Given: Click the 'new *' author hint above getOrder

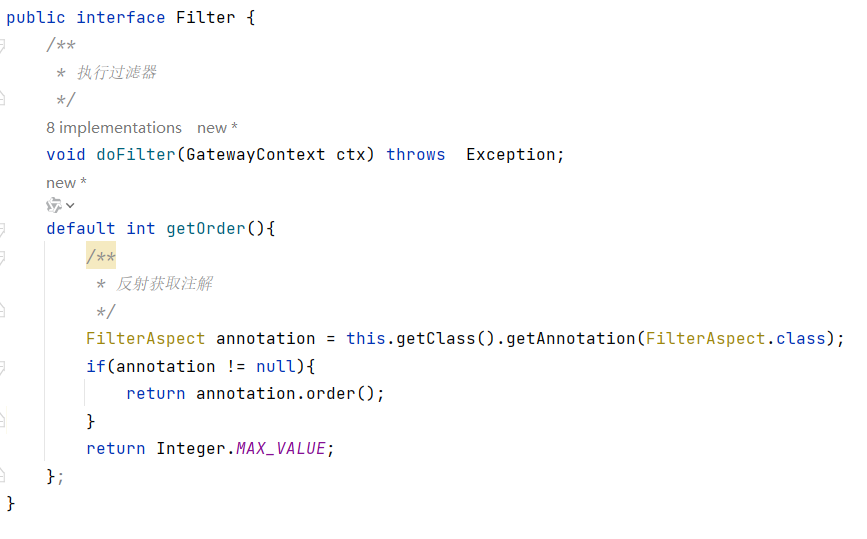Looking at the screenshot, I should pos(66,183).
